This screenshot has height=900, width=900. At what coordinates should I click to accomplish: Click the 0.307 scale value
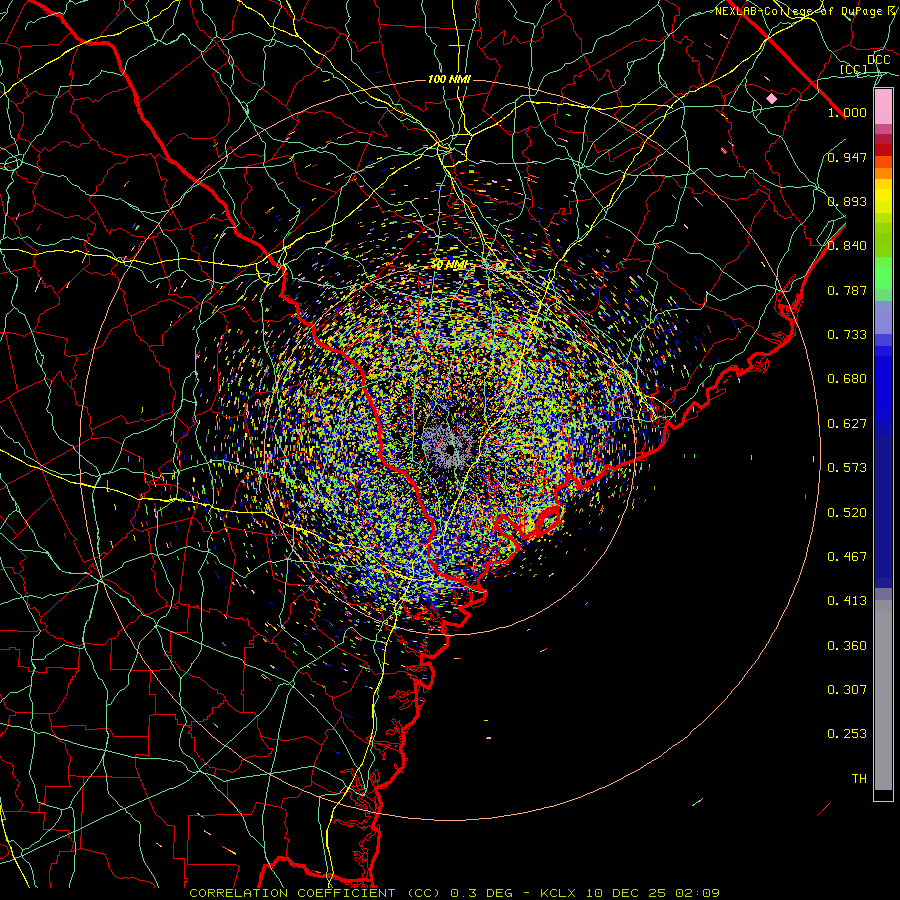(x=847, y=690)
